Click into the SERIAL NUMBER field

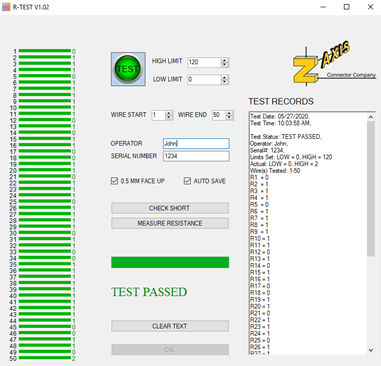click(196, 156)
